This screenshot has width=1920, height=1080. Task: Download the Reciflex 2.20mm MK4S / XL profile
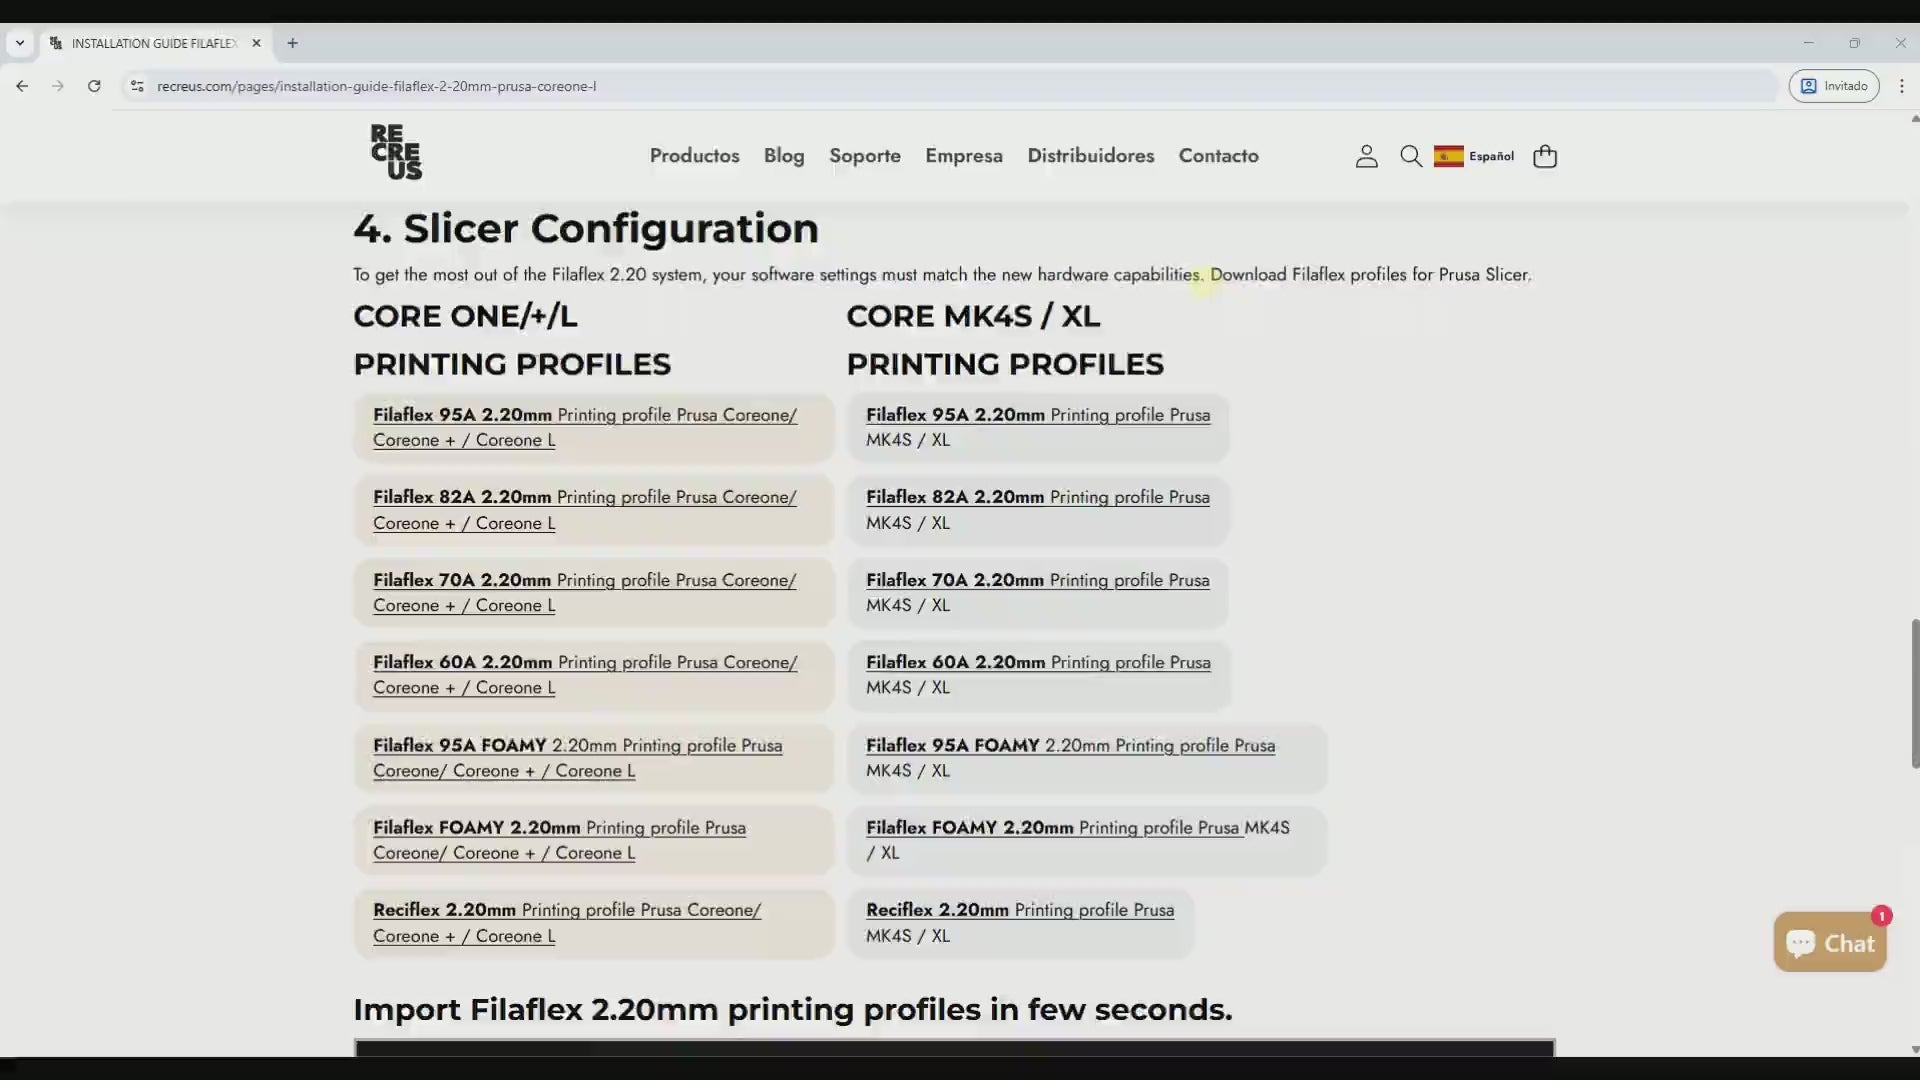1019,910
